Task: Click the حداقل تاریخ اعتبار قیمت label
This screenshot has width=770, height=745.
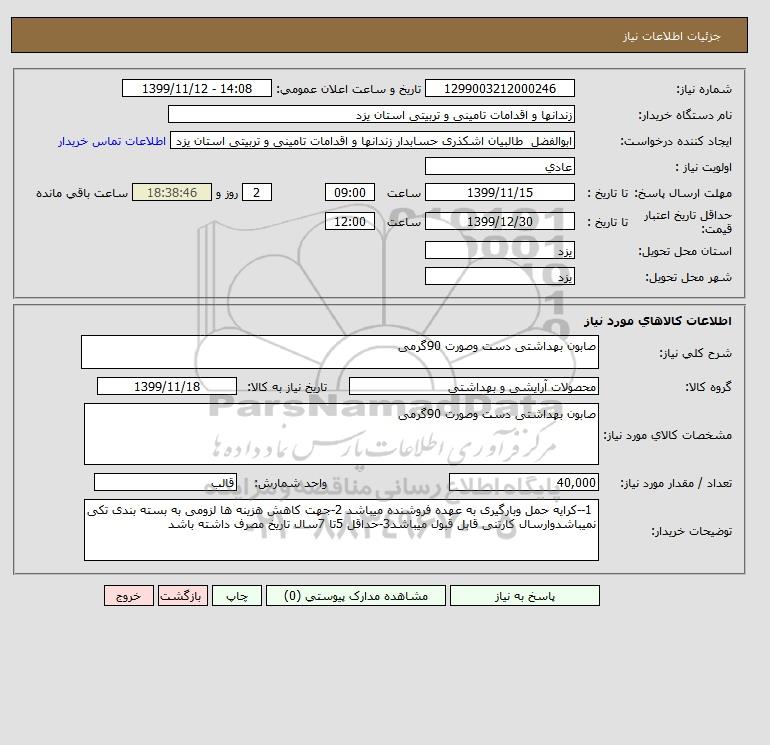Action: 688,222
